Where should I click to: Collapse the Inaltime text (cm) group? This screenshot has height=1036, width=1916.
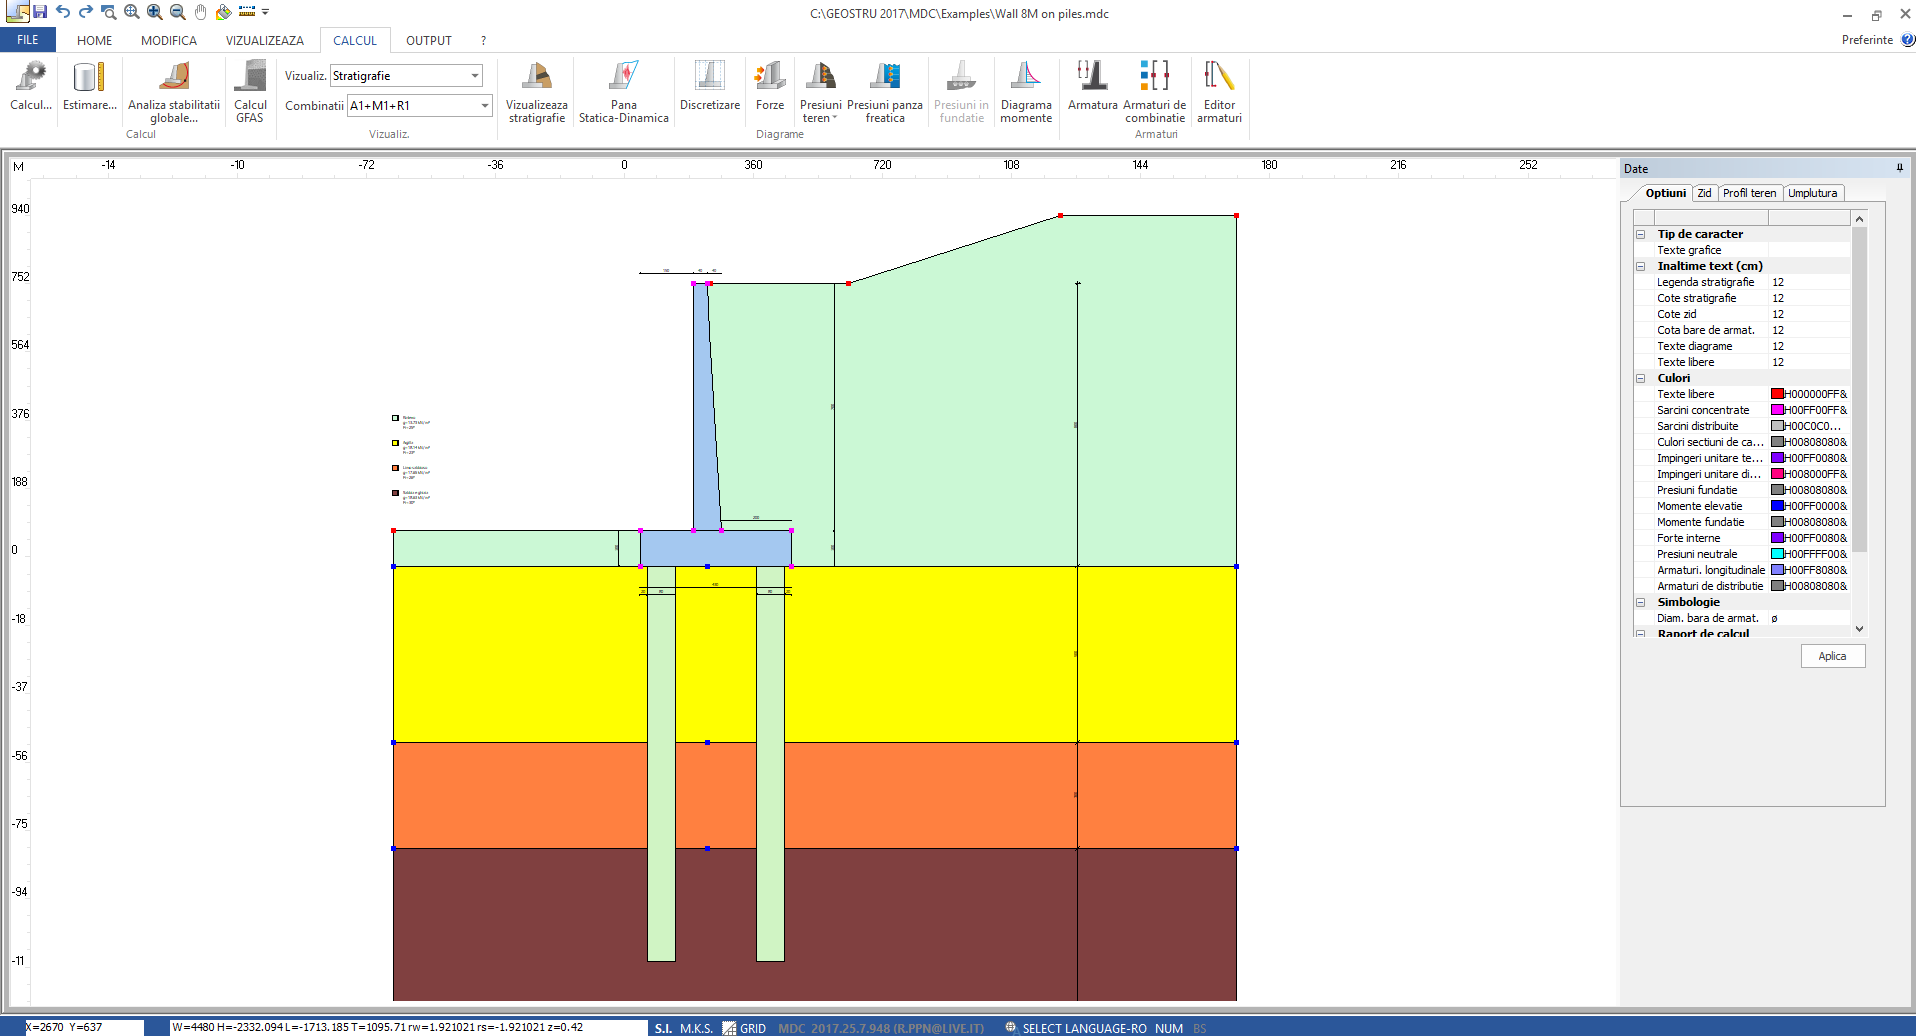pos(1640,266)
